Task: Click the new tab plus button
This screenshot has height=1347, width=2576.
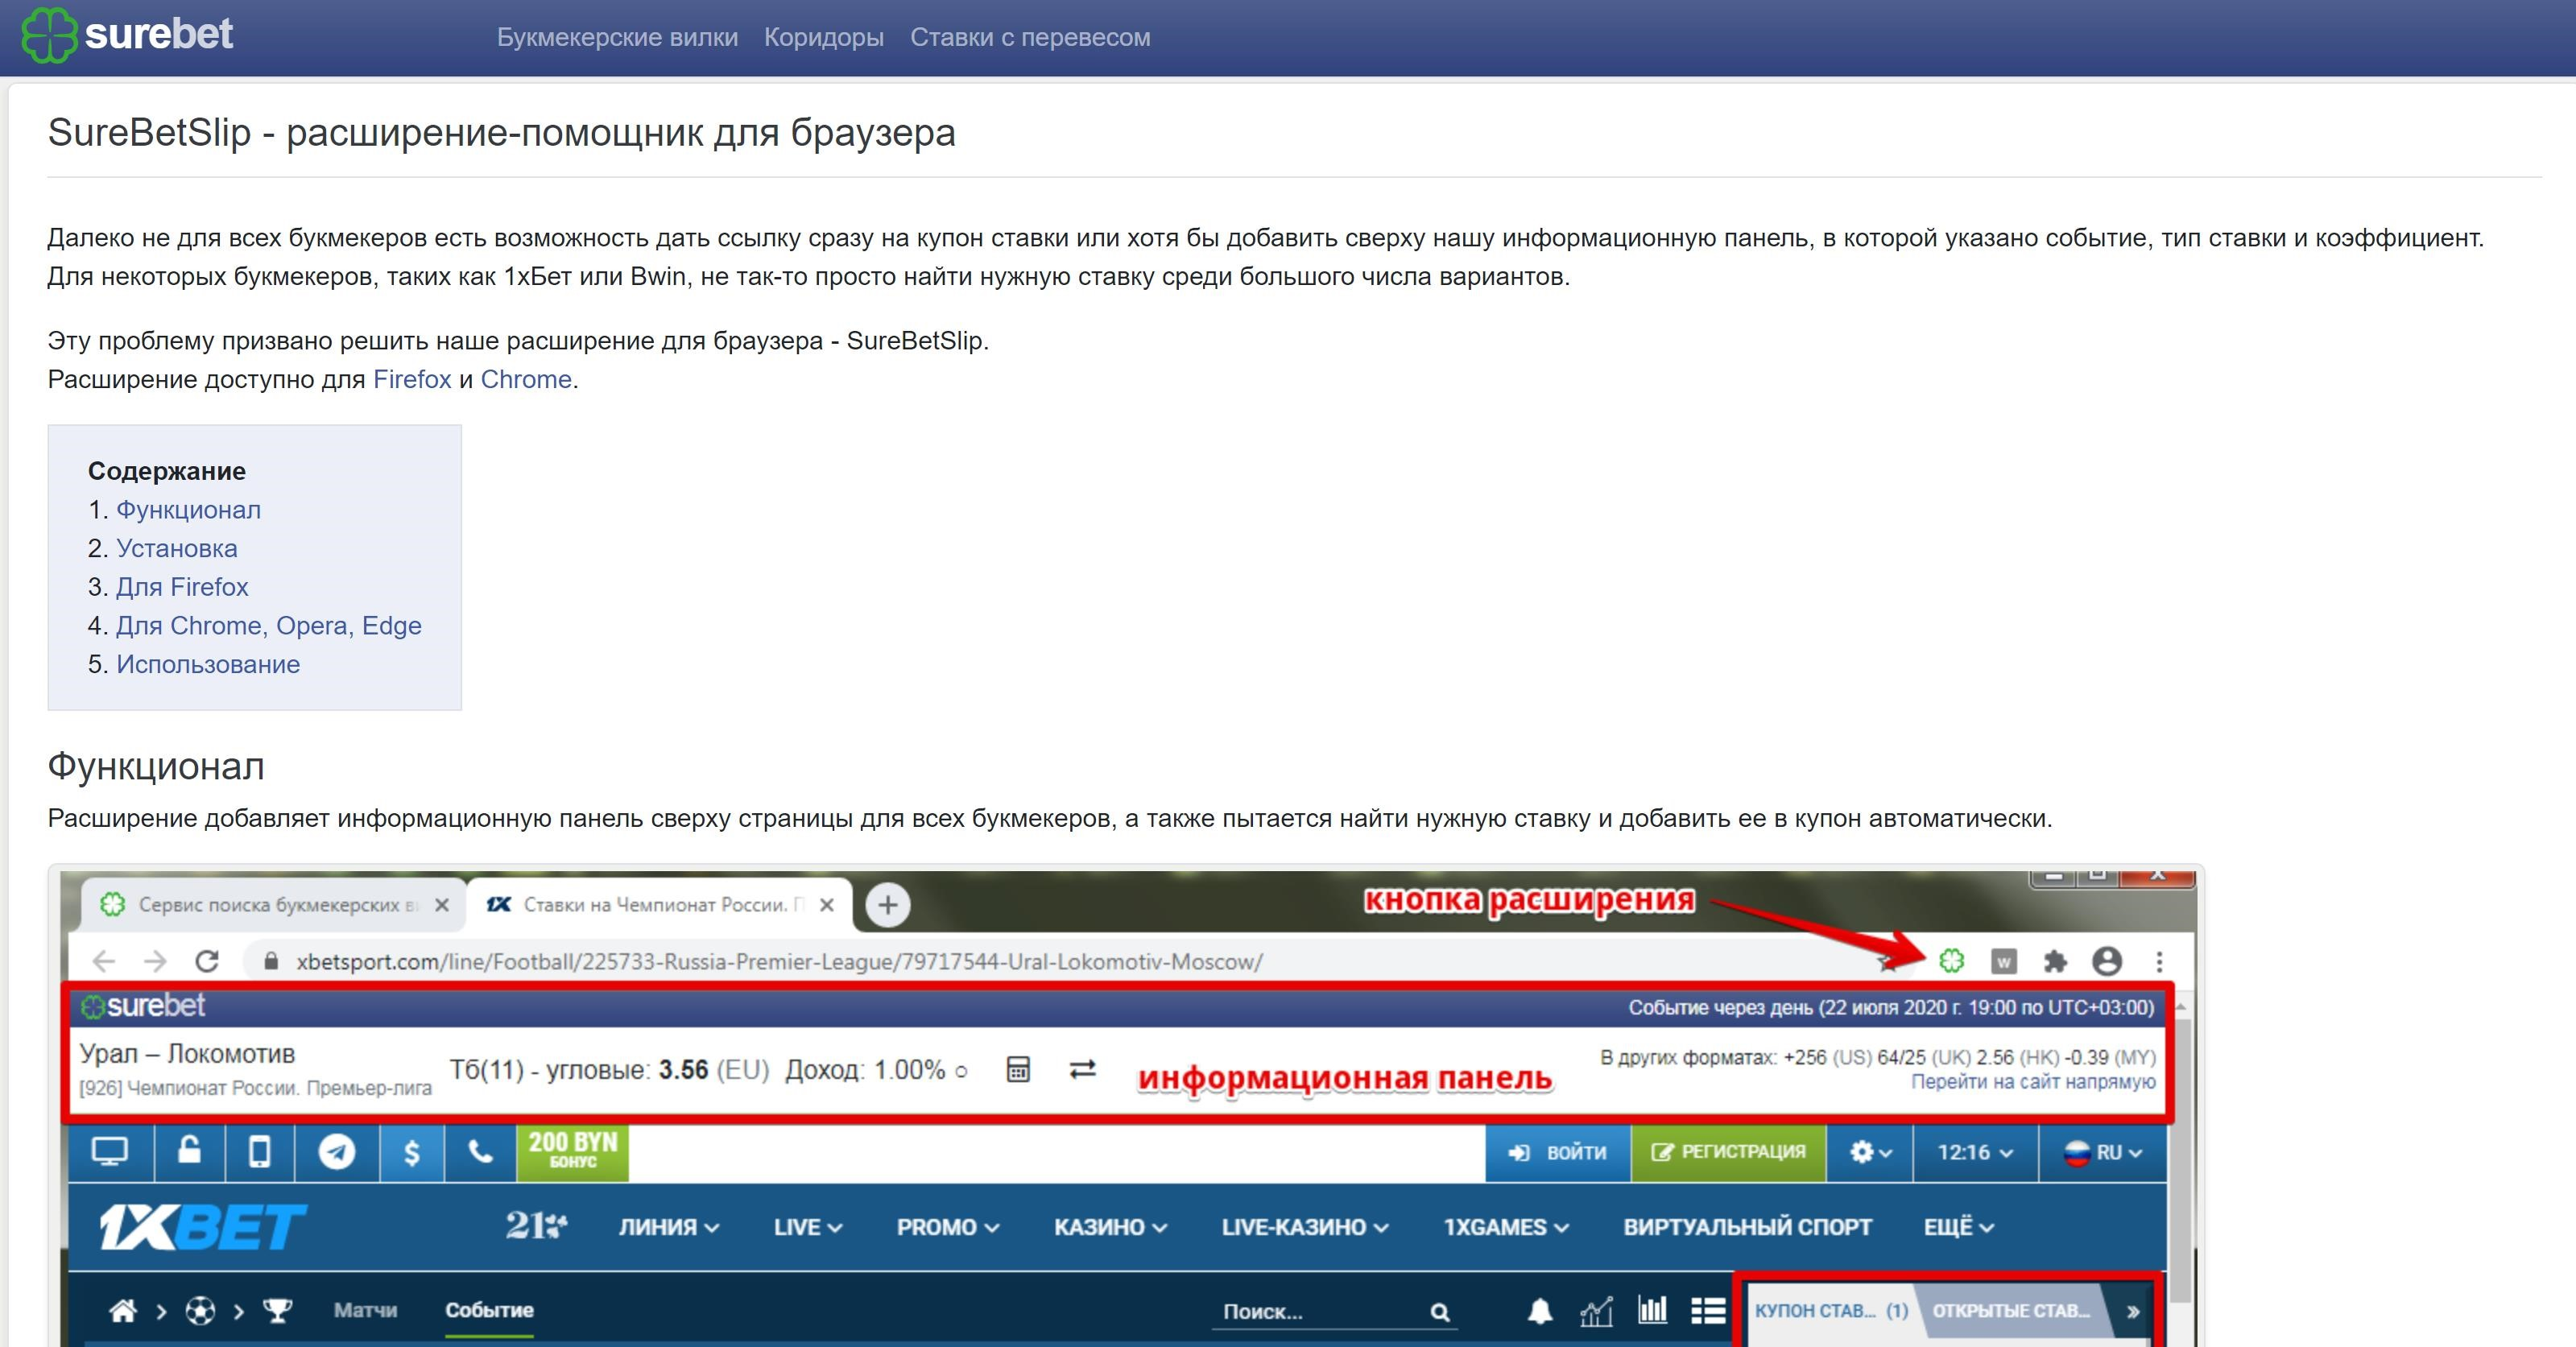Action: click(x=887, y=905)
